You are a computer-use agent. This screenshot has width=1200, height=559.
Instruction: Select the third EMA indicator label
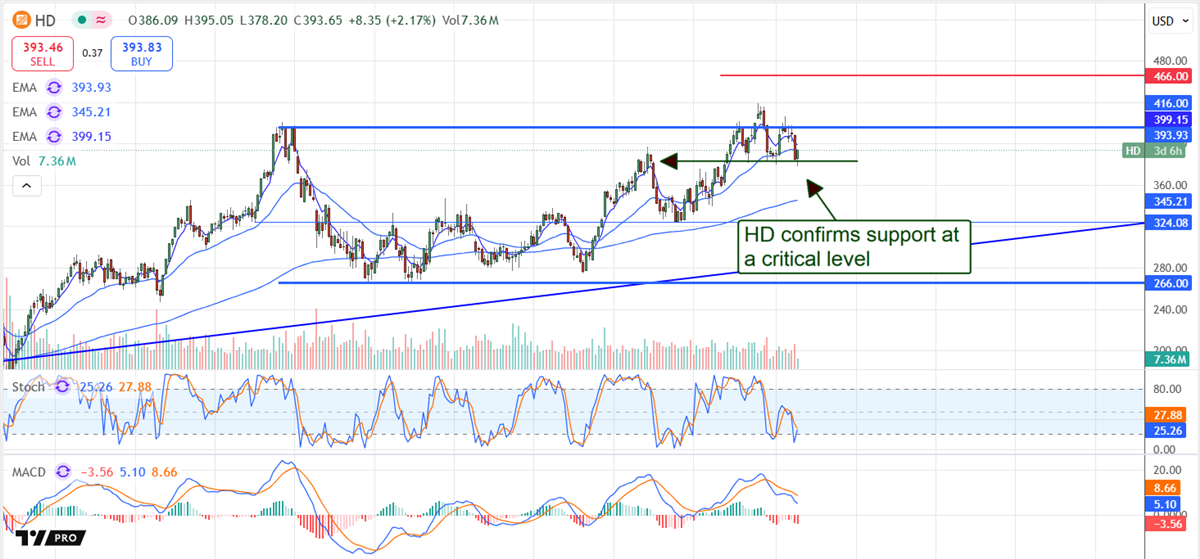point(24,136)
